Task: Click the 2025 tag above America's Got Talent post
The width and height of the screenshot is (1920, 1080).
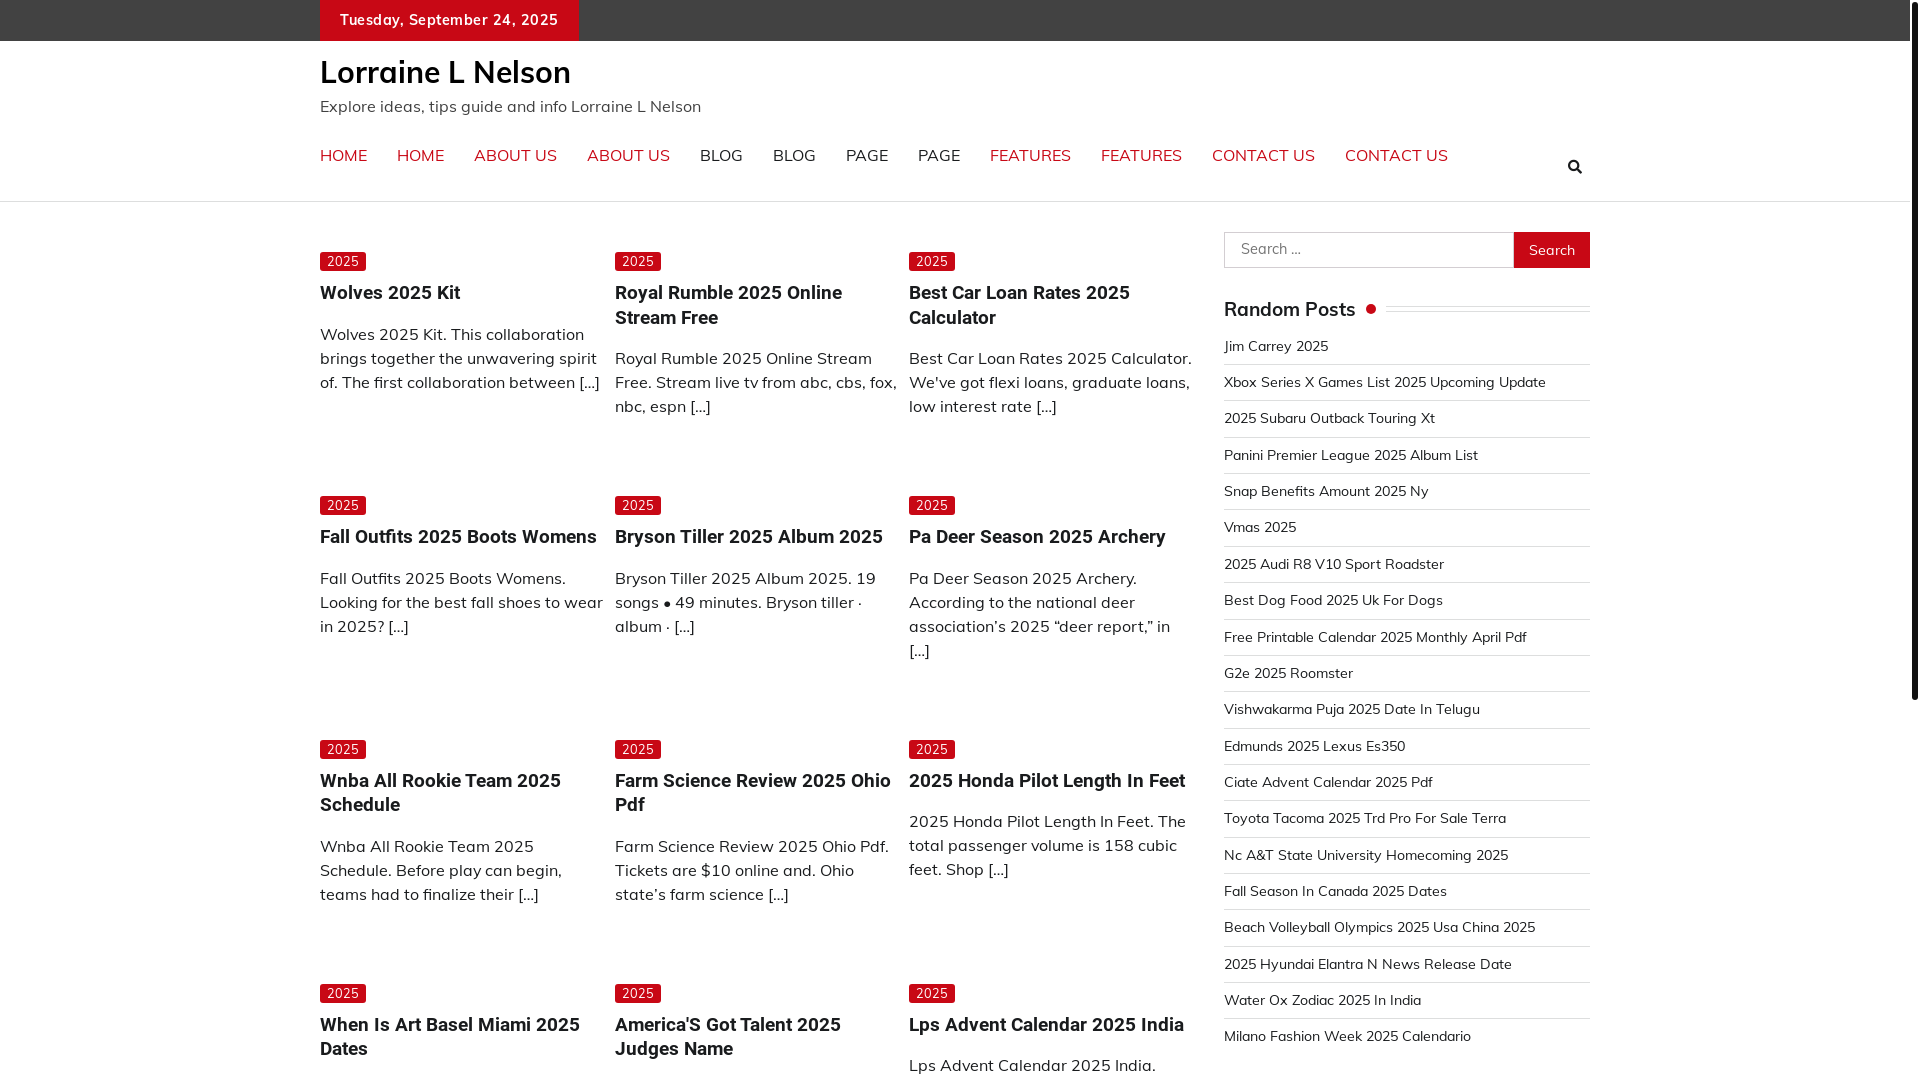Action: tap(638, 994)
